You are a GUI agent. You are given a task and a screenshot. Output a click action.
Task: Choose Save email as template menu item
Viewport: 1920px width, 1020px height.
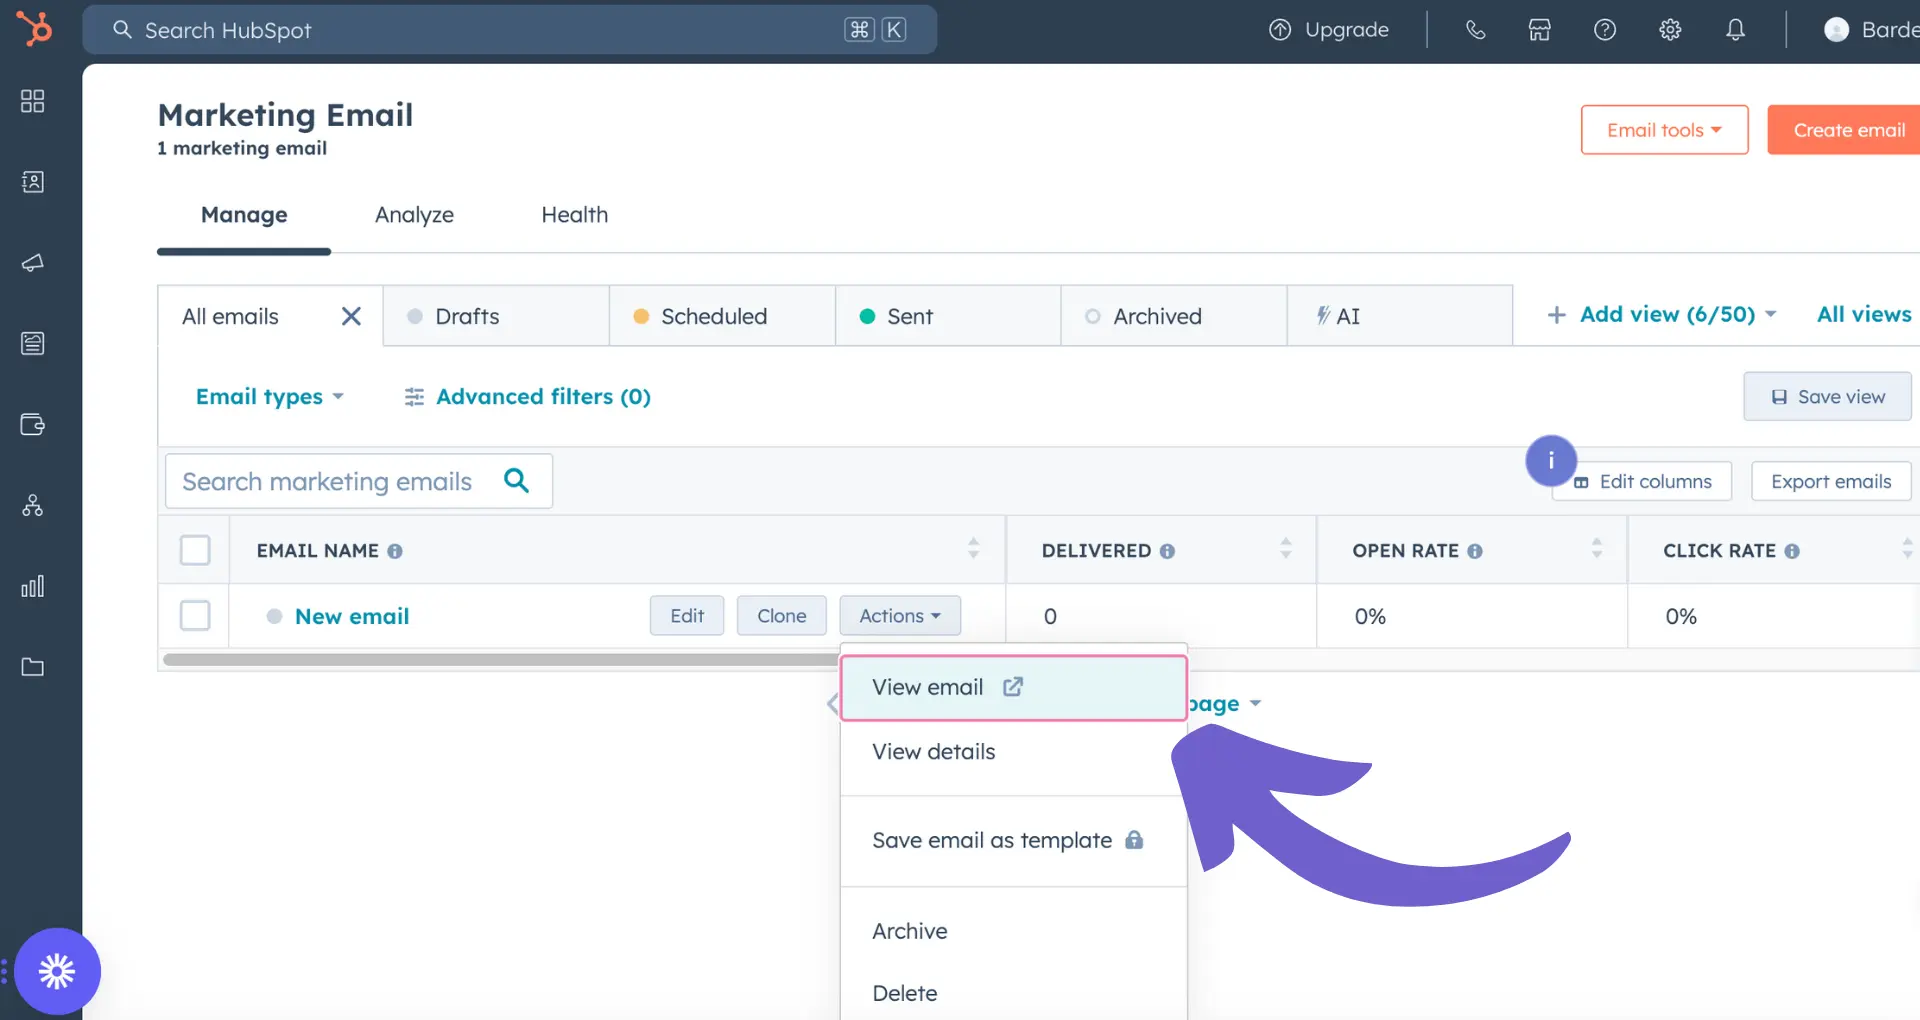coord(1013,841)
